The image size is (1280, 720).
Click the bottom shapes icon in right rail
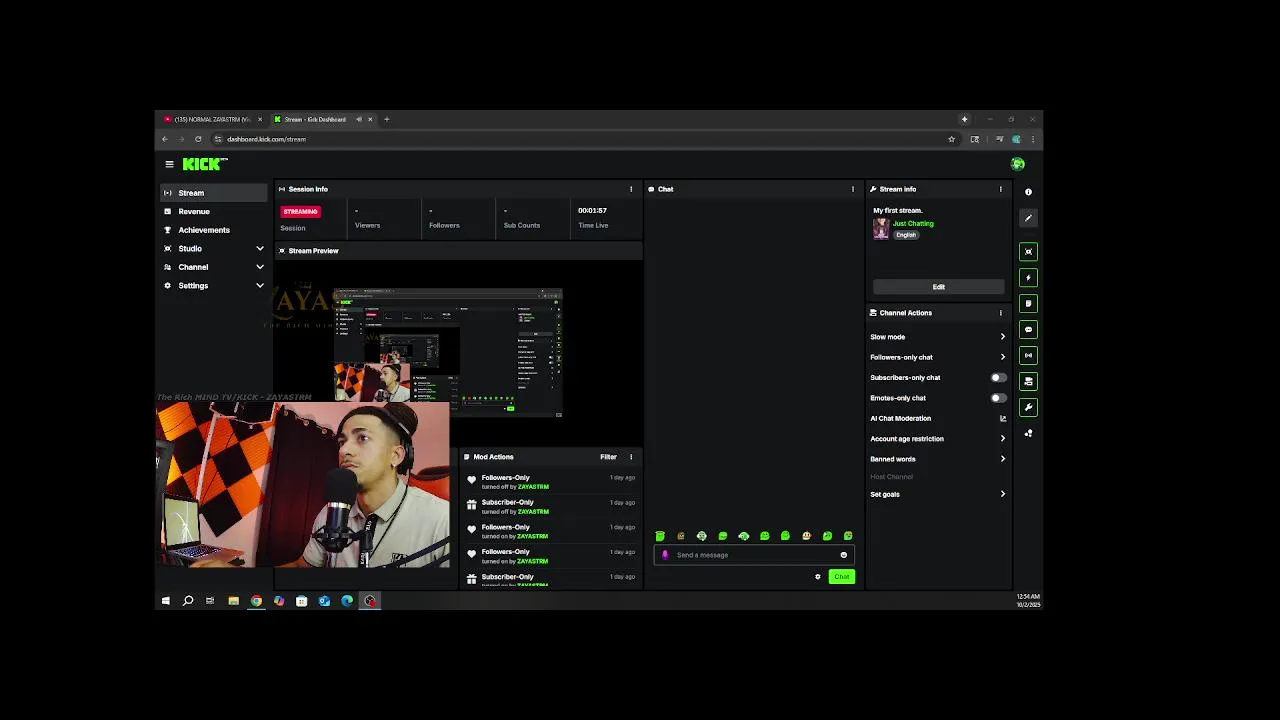tap(1028, 434)
